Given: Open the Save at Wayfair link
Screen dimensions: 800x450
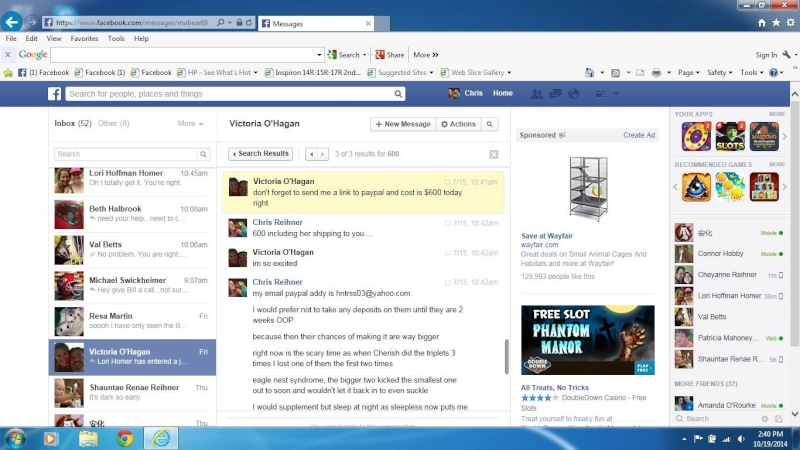Looking at the screenshot, I should click(x=547, y=236).
